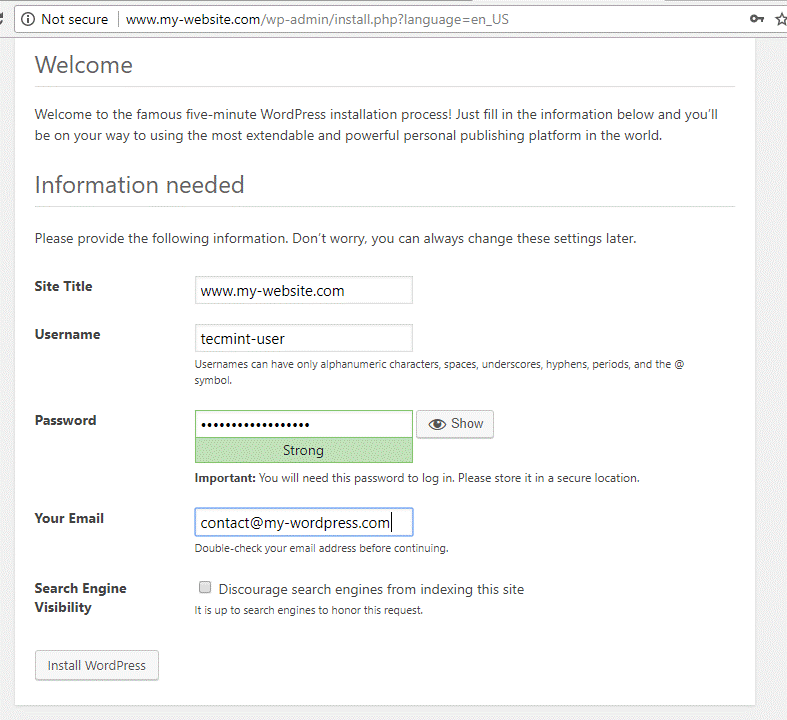Select the Username field containing tecmint-user
This screenshot has height=720, width=787.
[x=303, y=338]
